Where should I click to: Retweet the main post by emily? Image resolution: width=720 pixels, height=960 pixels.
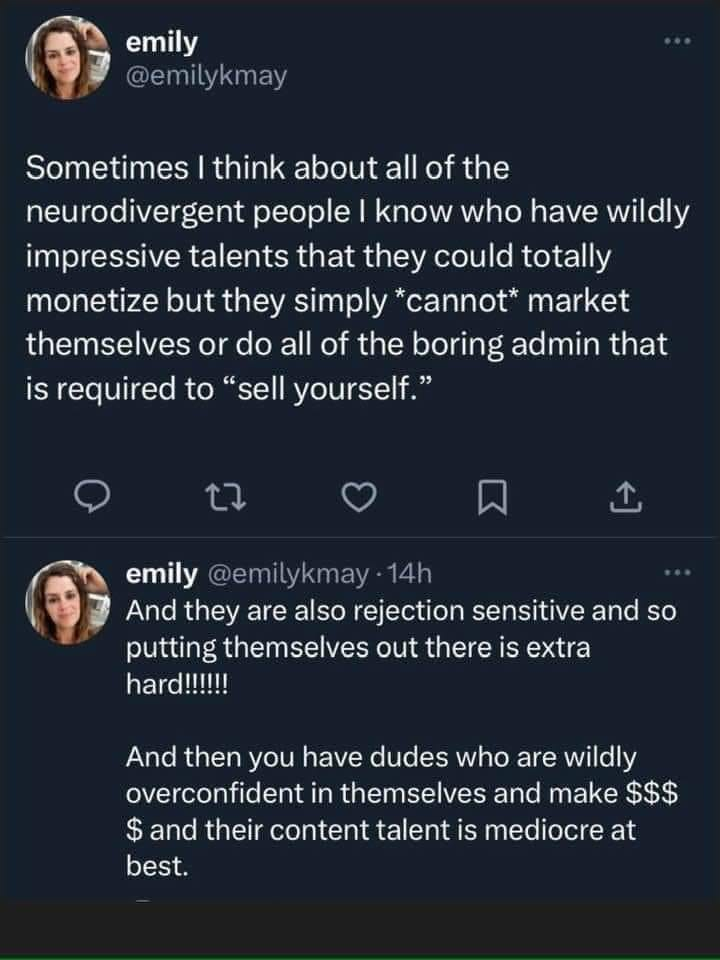225,497
